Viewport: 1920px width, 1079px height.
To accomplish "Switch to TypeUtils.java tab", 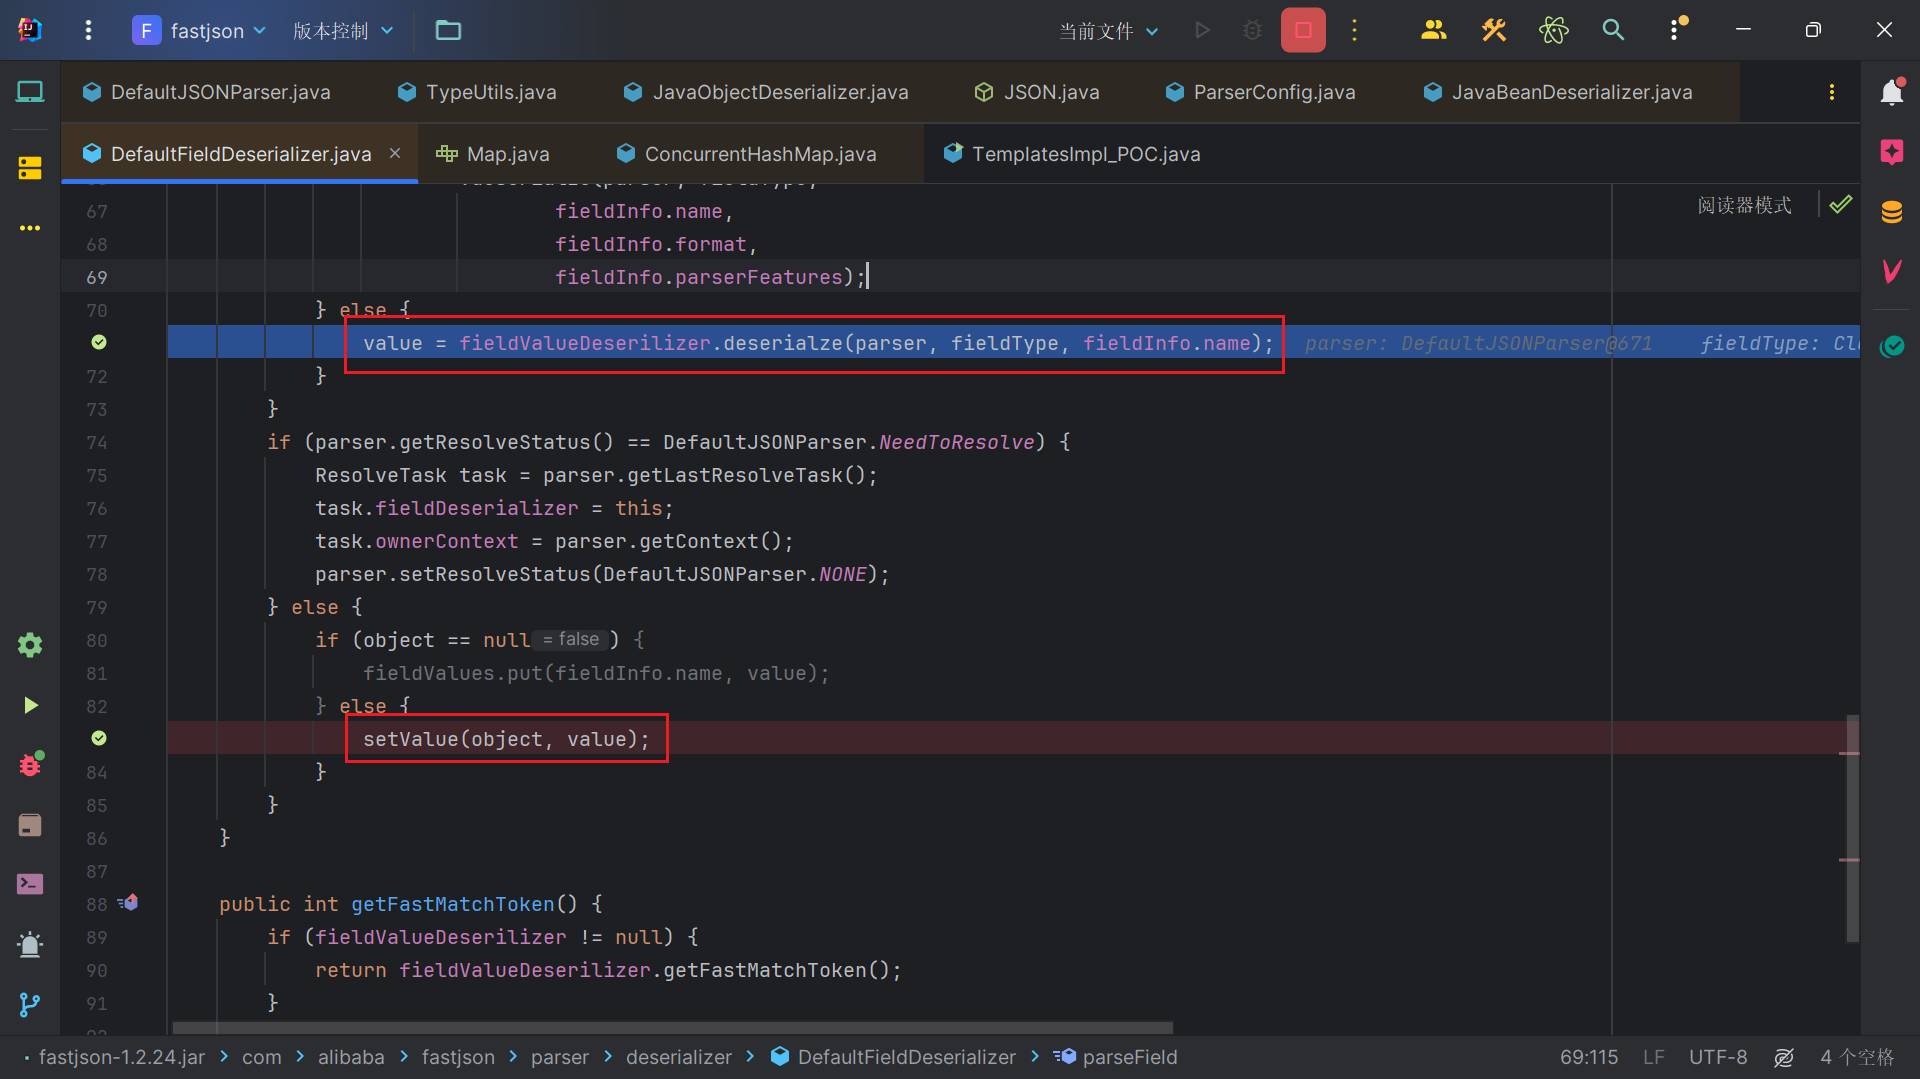I will pyautogui.click(x=477, y=92).
